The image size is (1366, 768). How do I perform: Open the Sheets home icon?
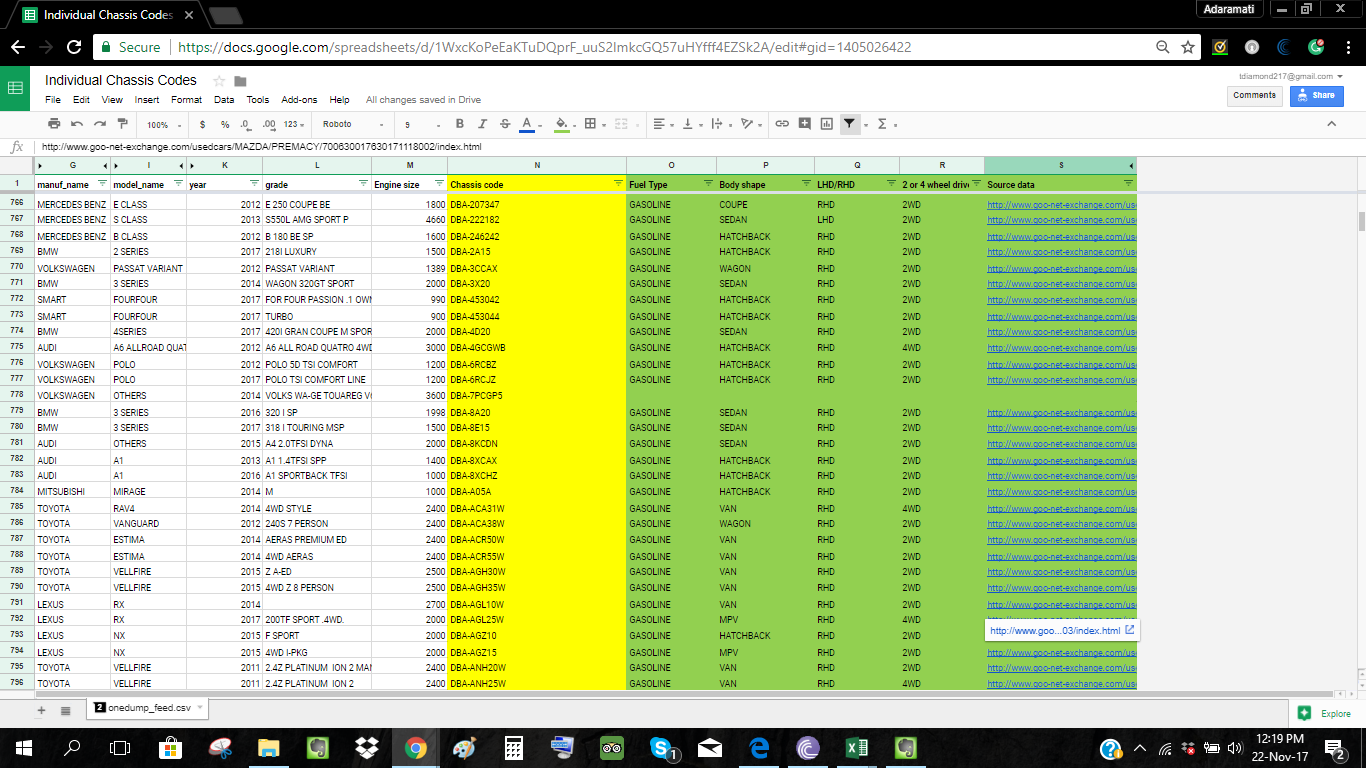coord(15,88)
